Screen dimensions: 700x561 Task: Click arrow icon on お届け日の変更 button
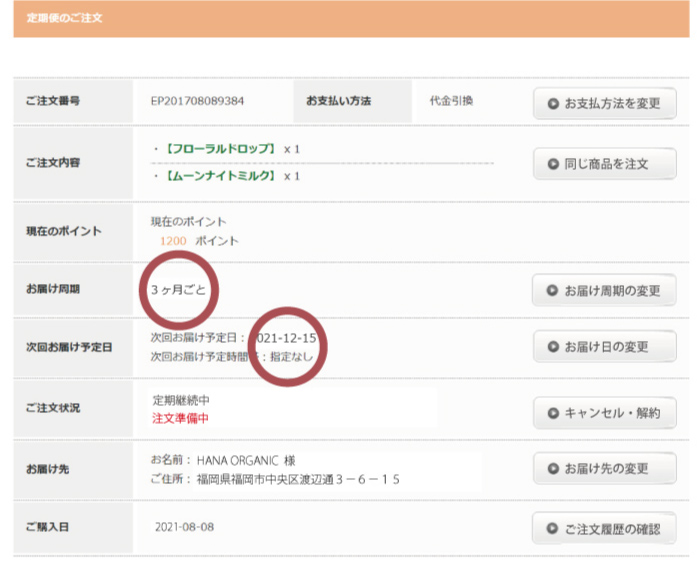tap(552, 347)
